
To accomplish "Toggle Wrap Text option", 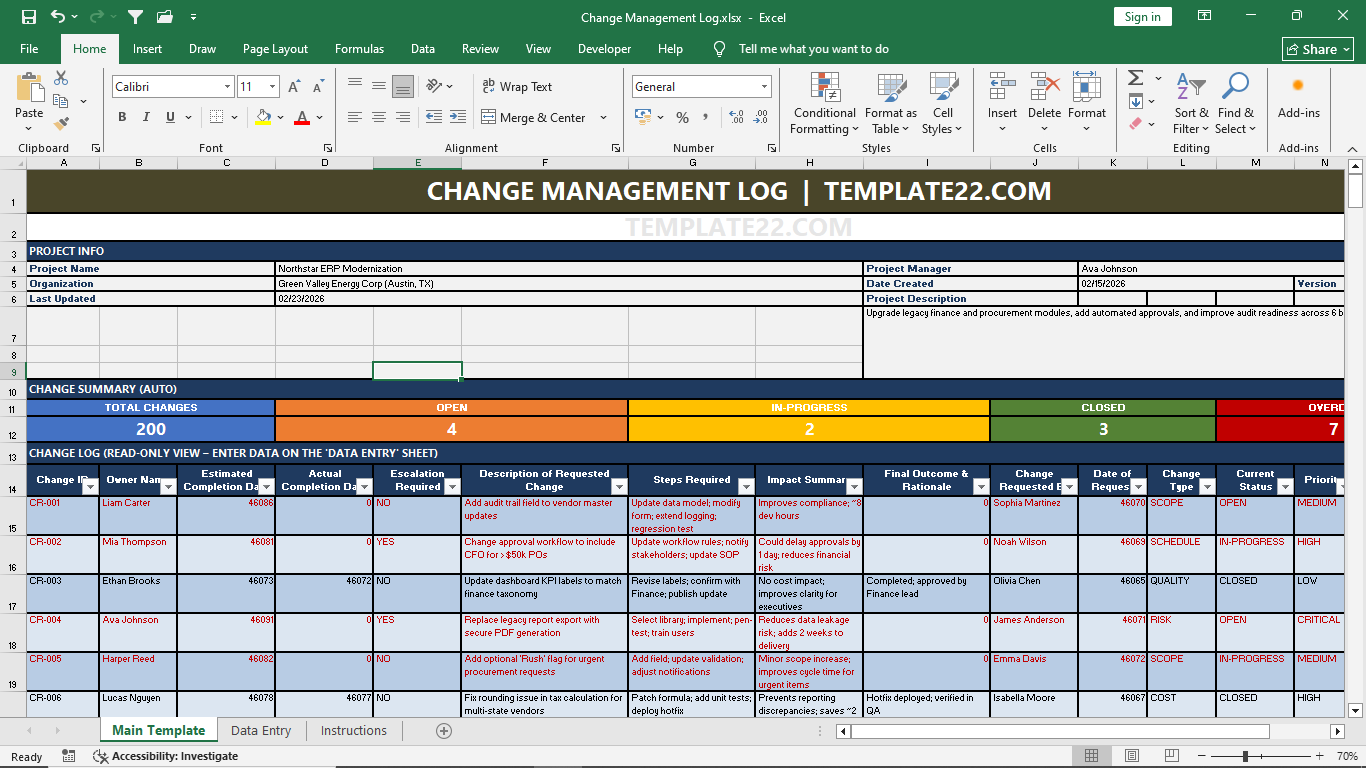I will coord(517,87).
